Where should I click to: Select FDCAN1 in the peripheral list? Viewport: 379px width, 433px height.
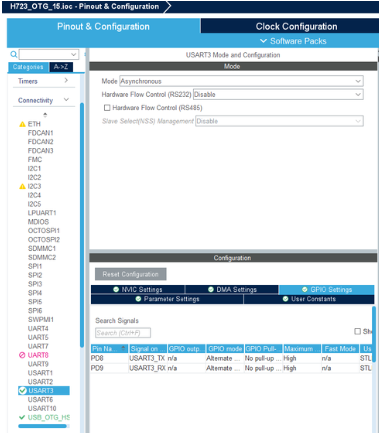(x=40, y=133)
